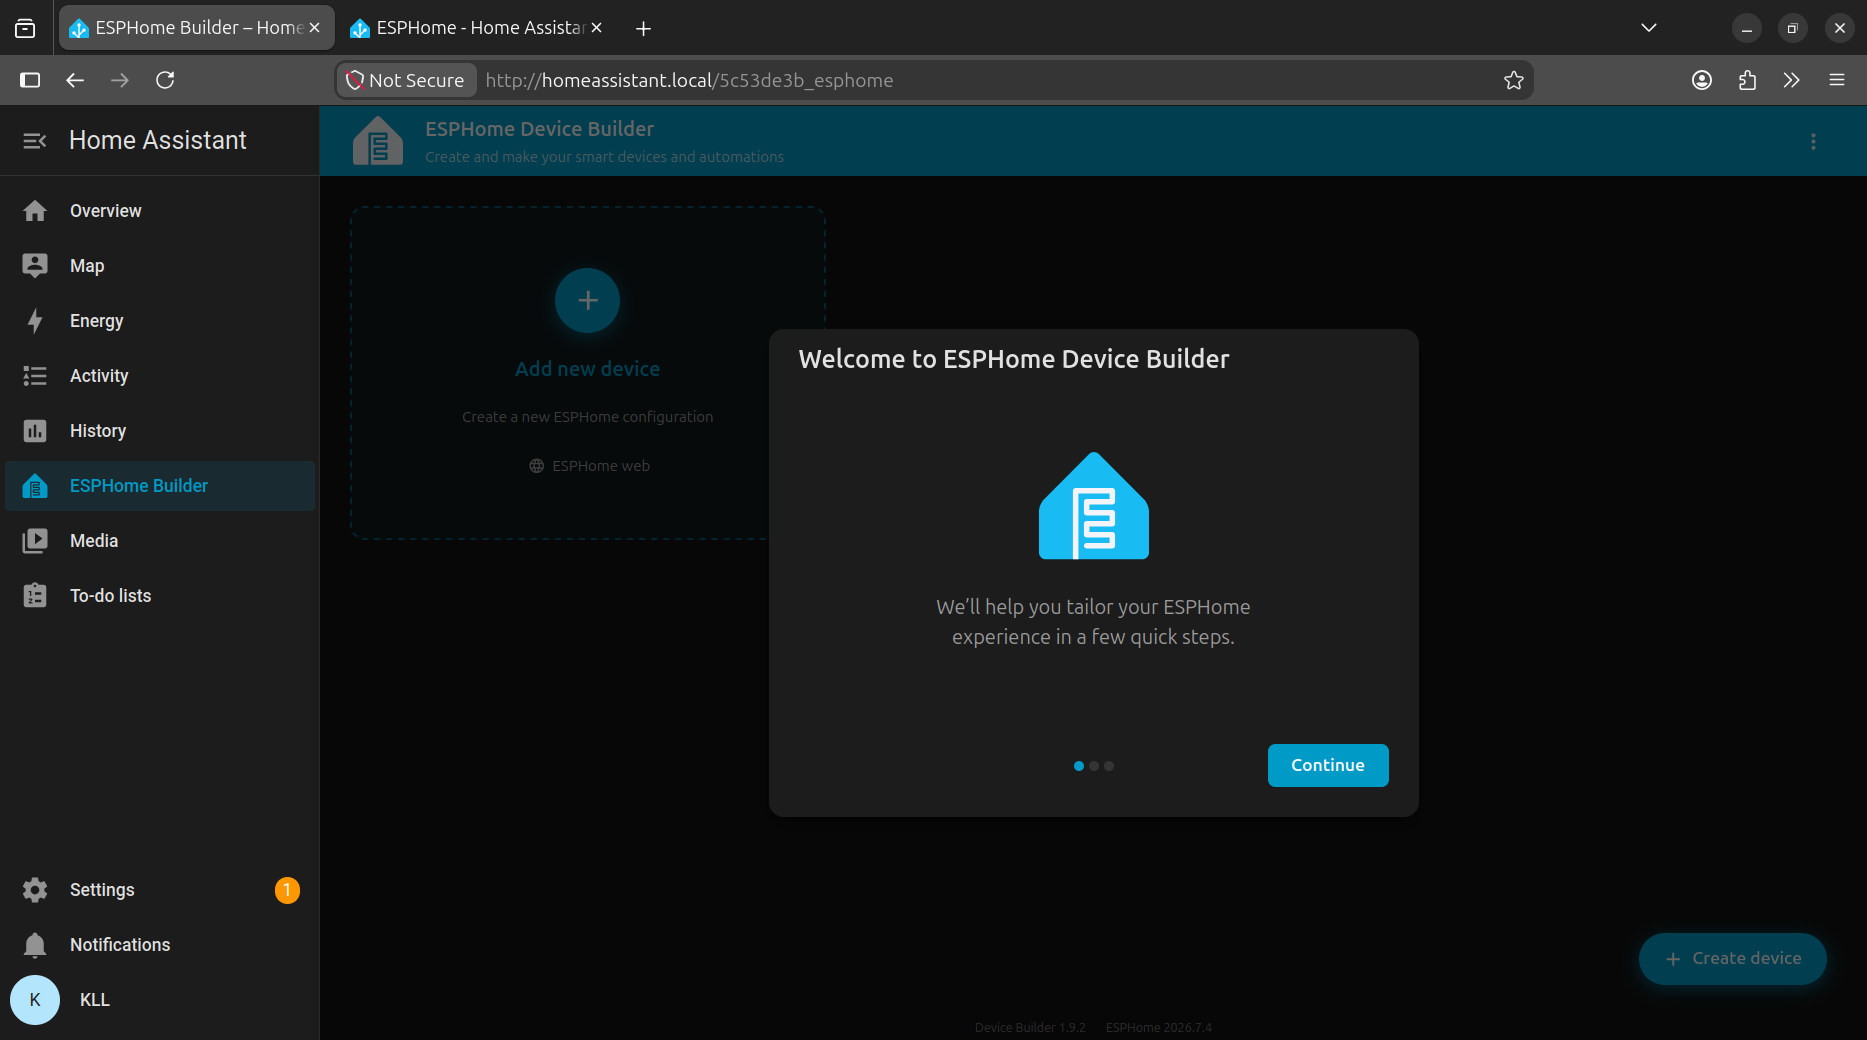Viewport: 1867px width, 1040px height.
Task: Open the browser hamburger application menu
Action: 1837,80
